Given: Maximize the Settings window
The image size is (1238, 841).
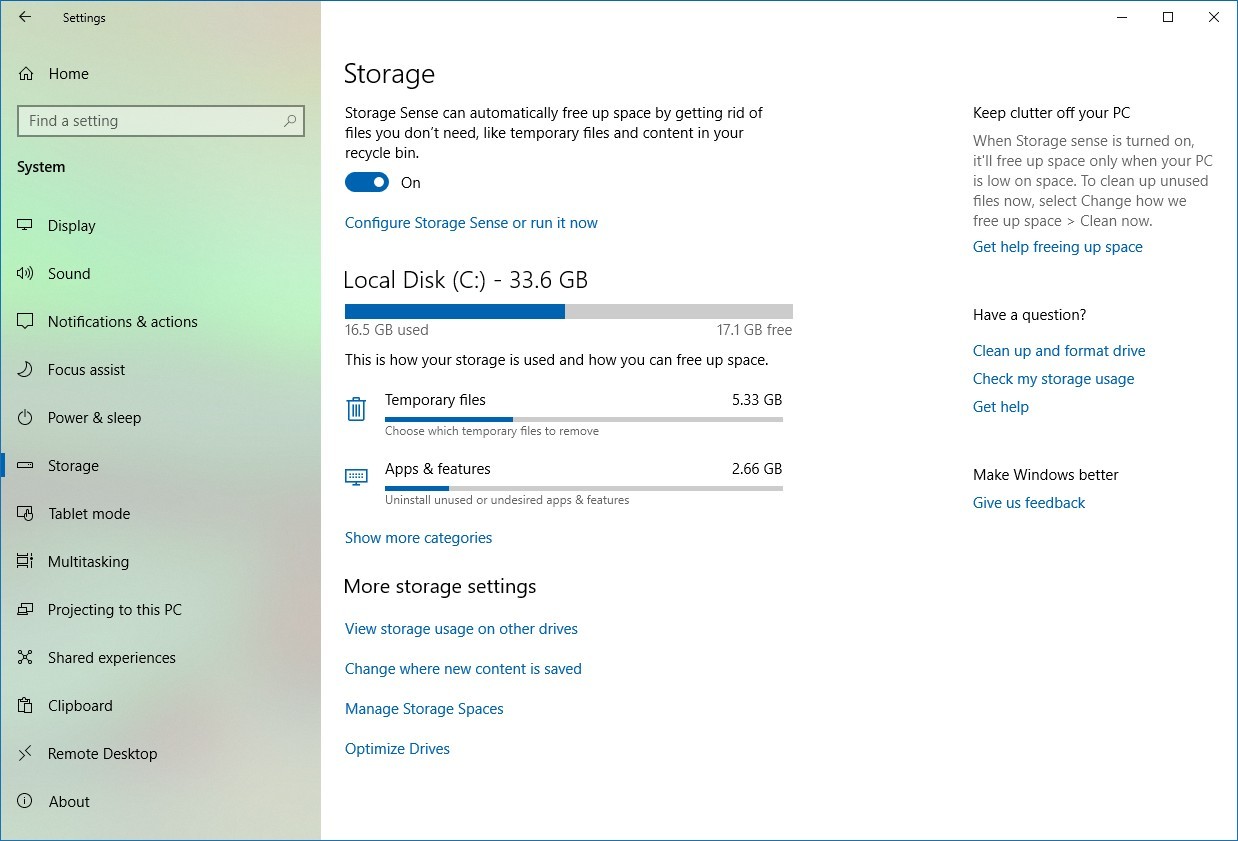Looking at the screenshot, I should pos(1168,17).
